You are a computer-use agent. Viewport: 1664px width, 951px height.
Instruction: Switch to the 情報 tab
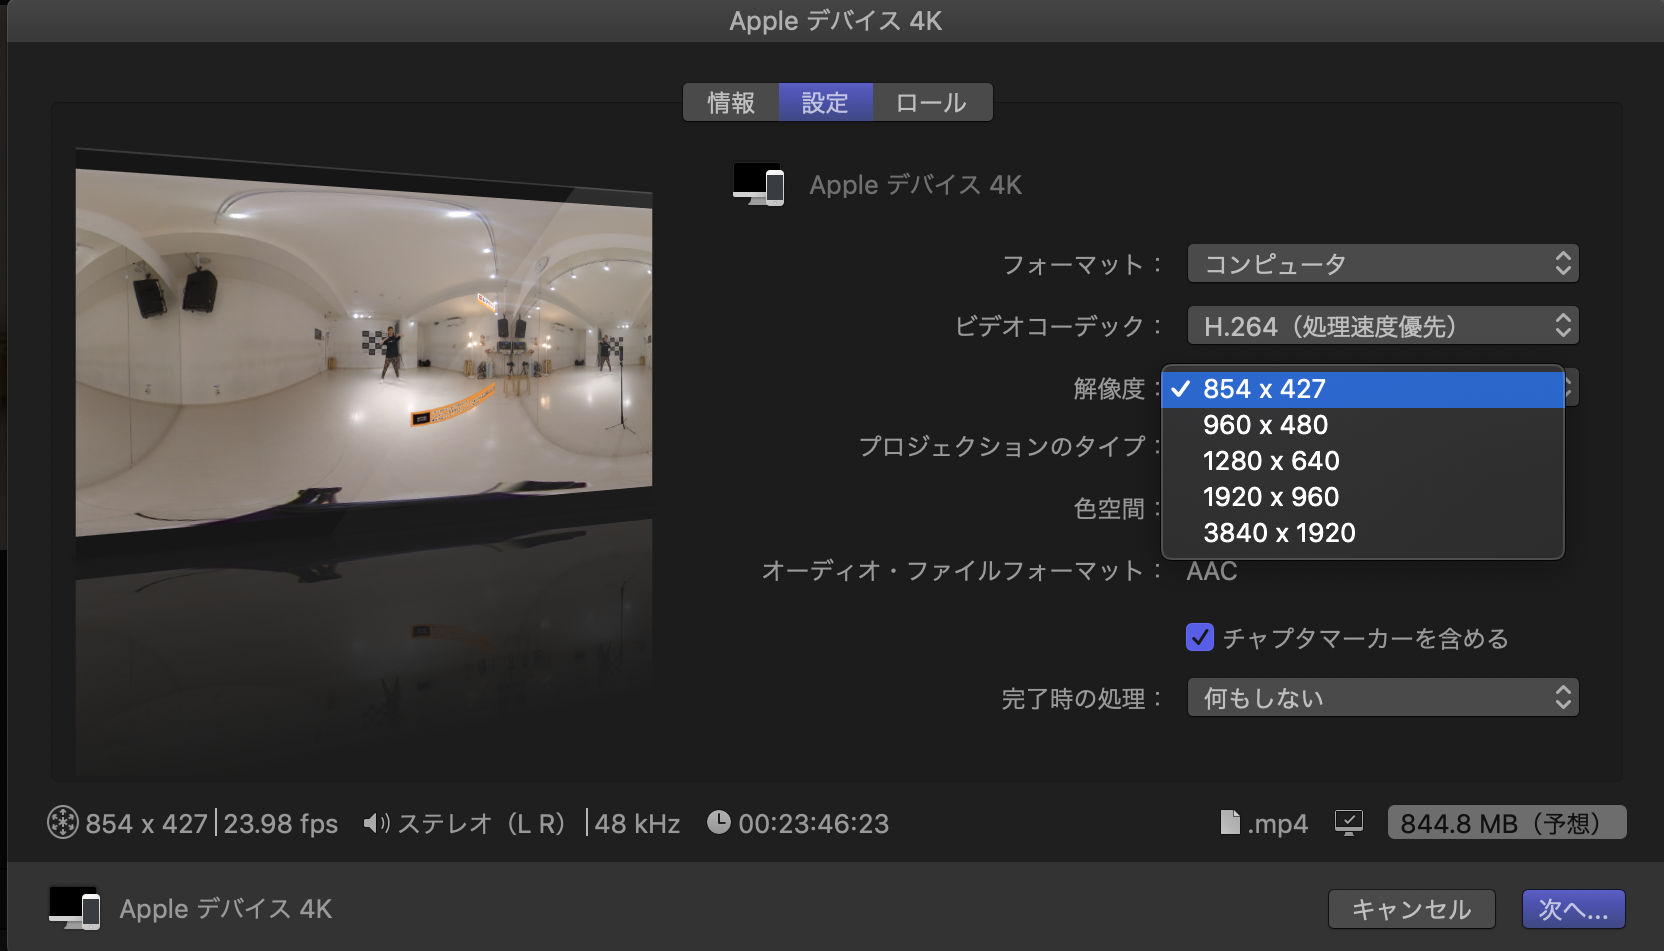tap(731, 102)
